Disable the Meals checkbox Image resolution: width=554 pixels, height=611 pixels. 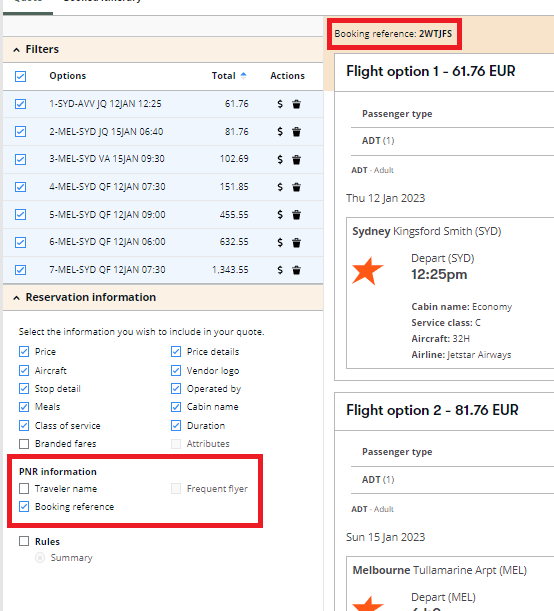tap(24, 407)
